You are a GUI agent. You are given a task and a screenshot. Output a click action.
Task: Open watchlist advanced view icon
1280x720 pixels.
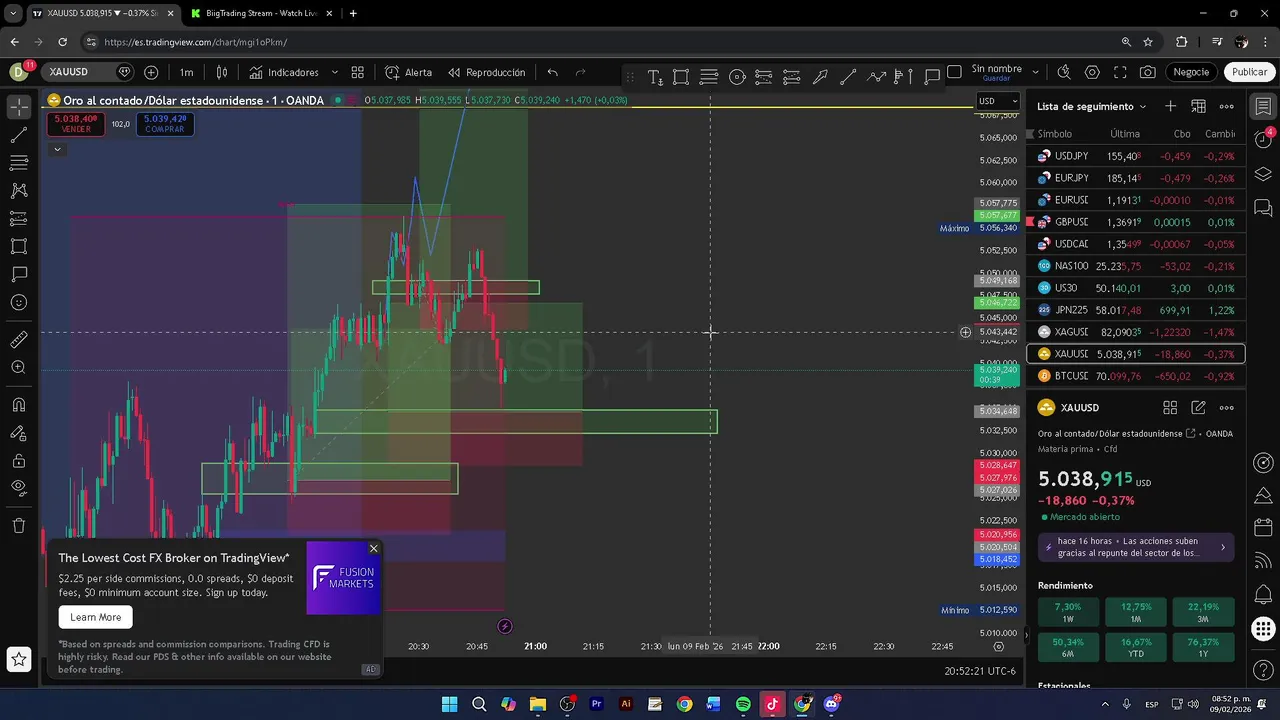click(x=1198, y=106)
